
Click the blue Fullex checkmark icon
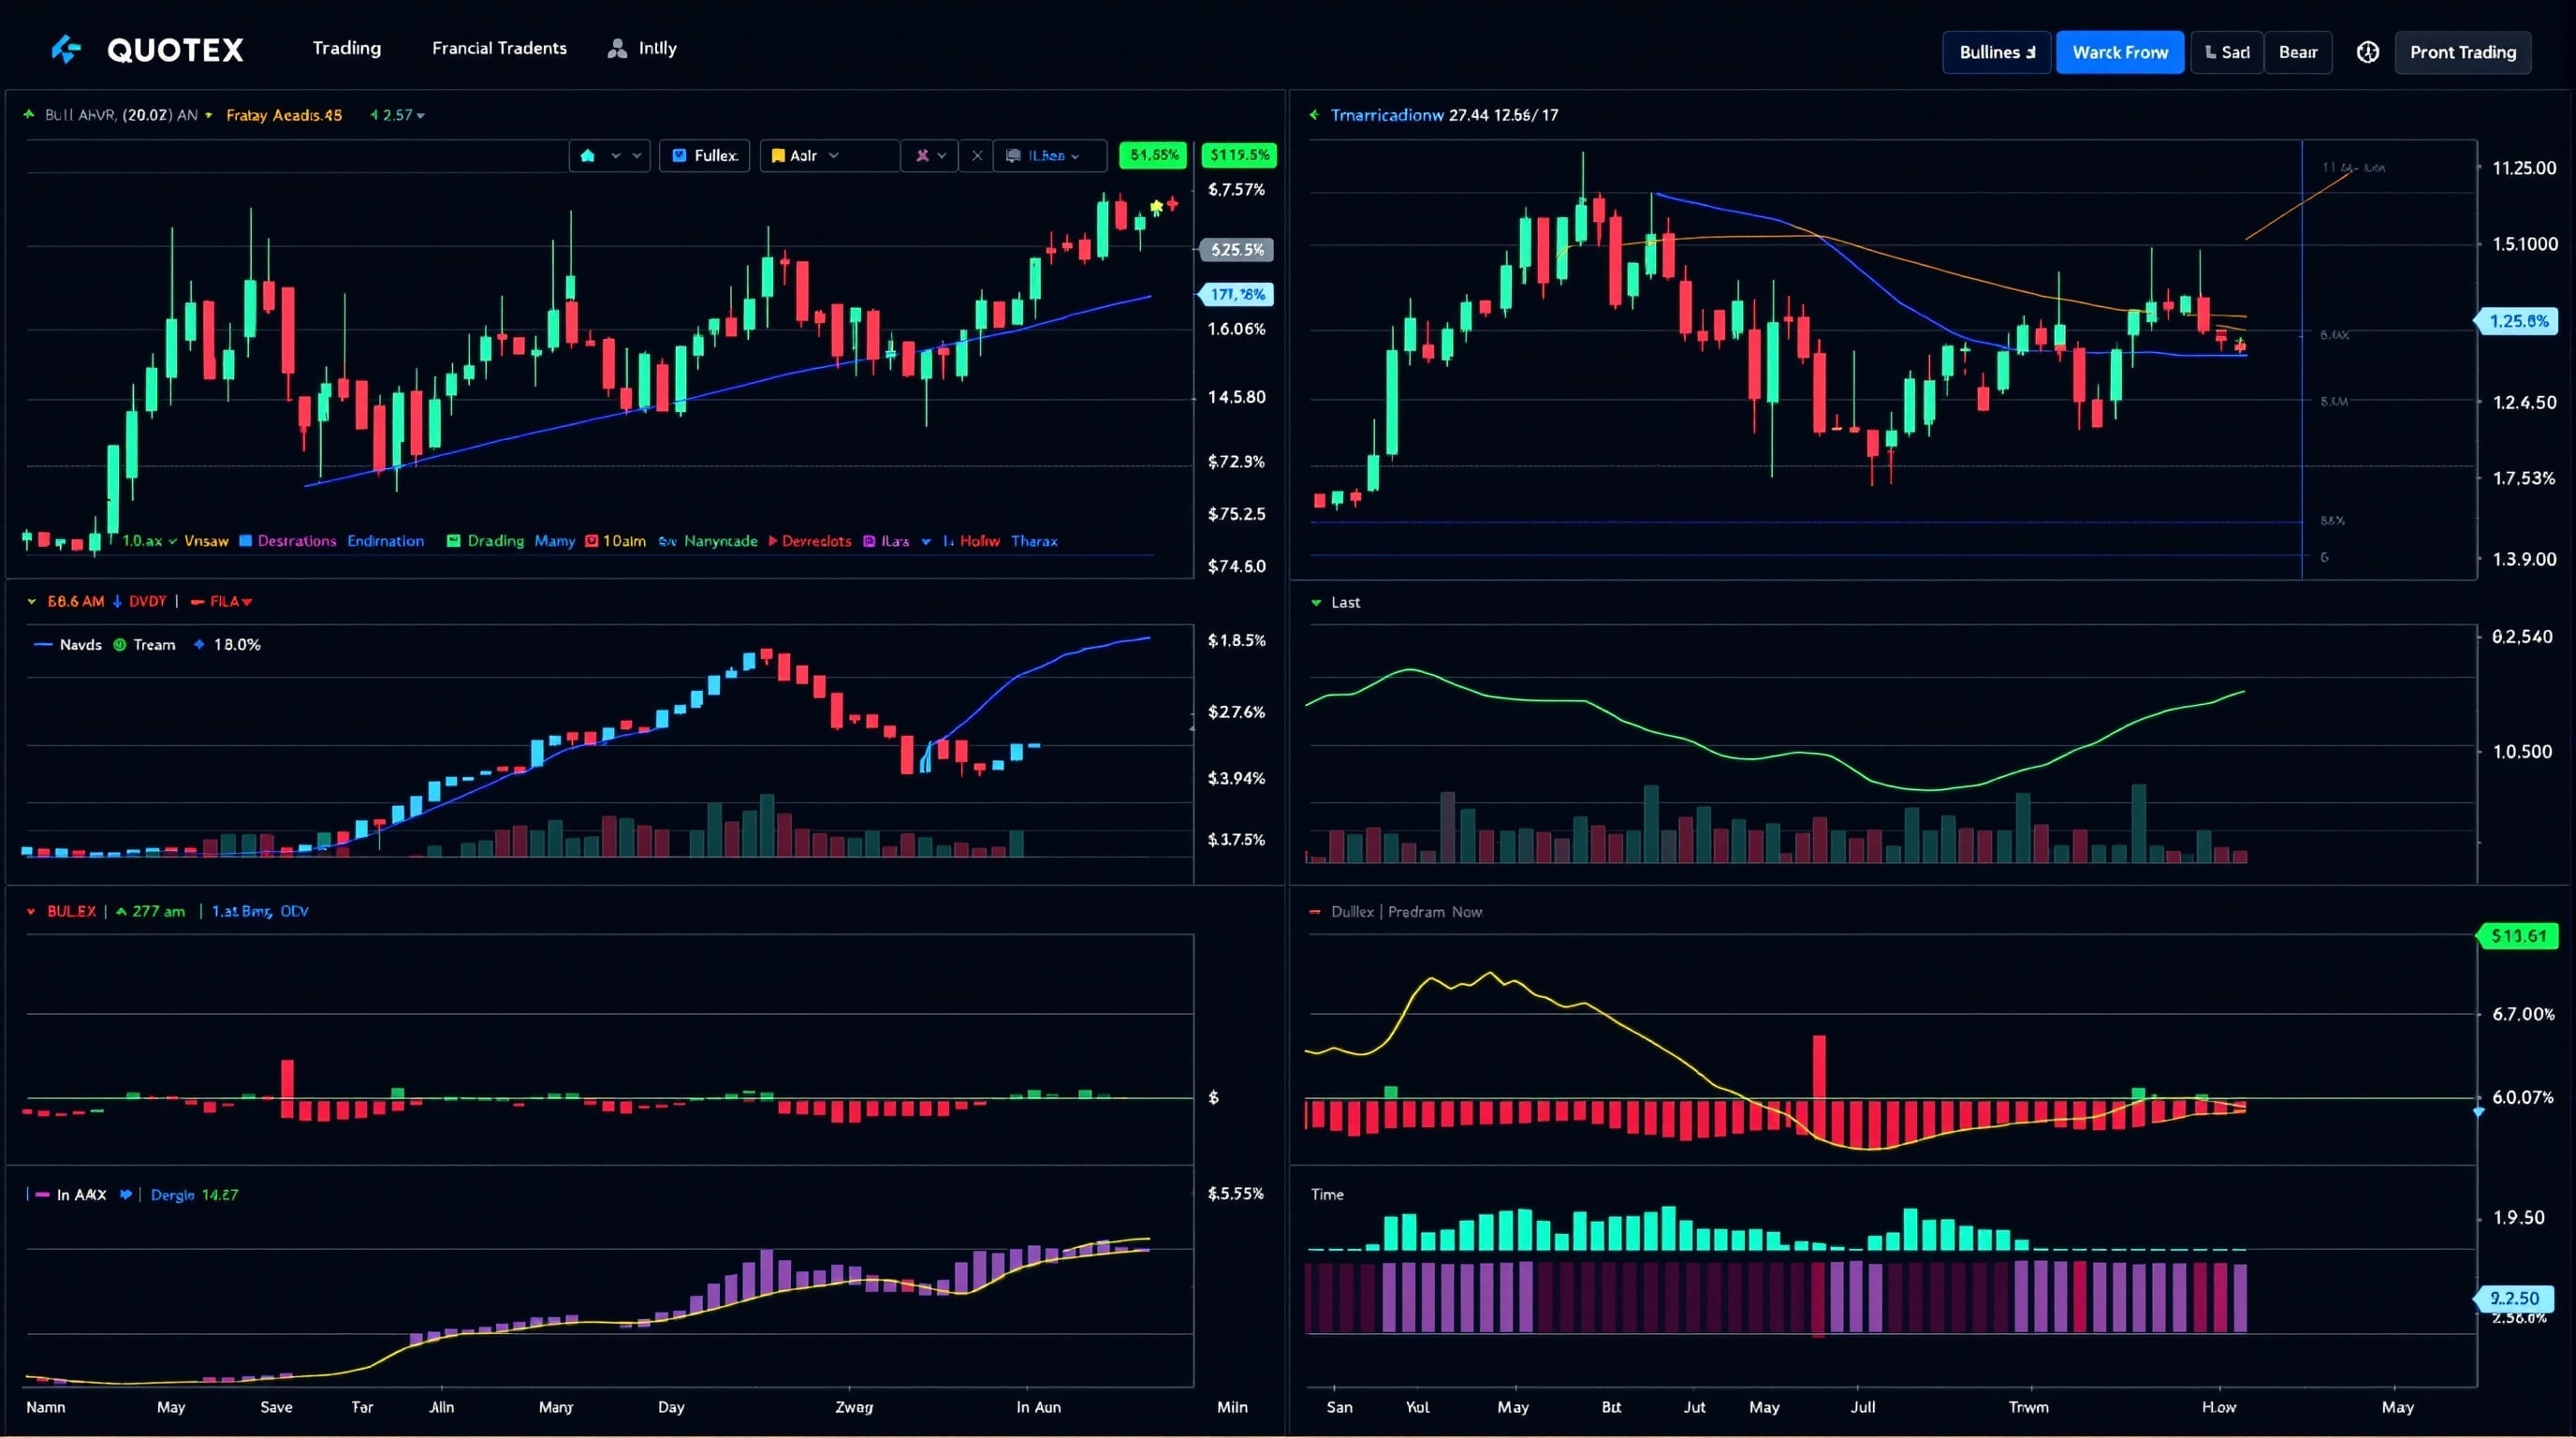click(679, 156)
